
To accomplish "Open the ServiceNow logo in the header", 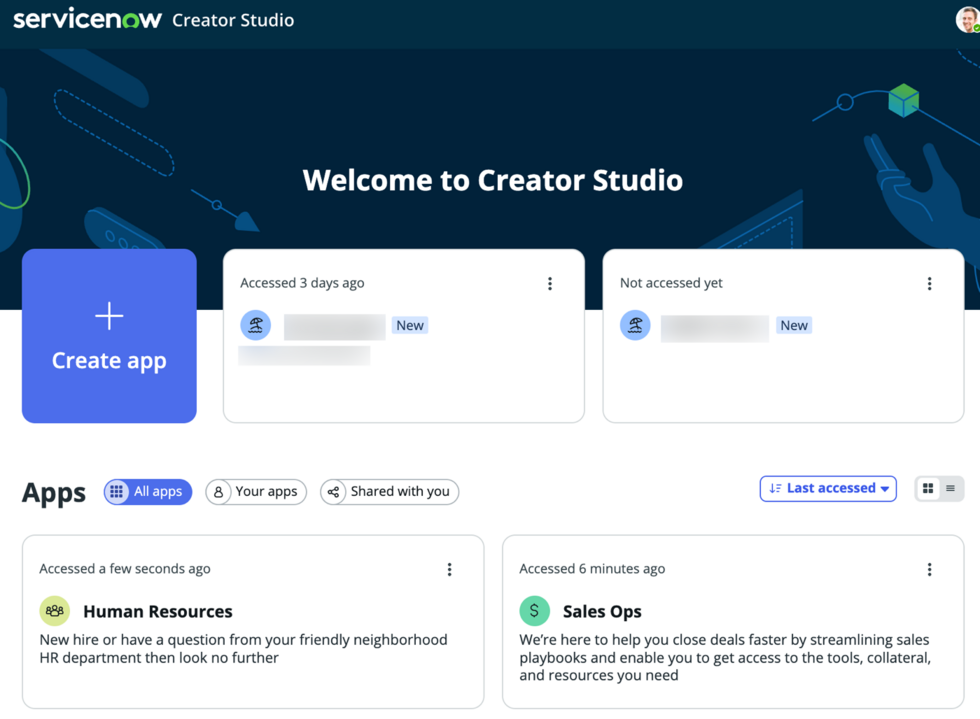I will 88,19.
